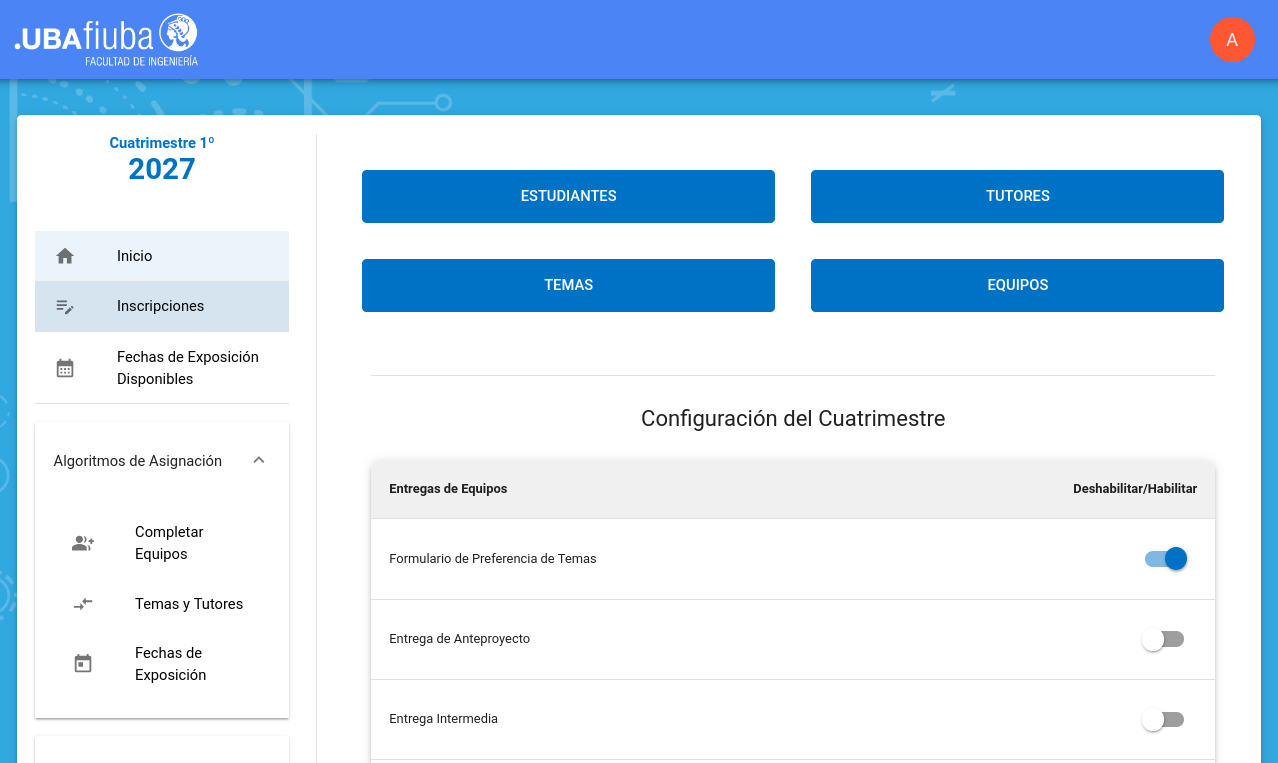1278x763 pixels.
Task: Click the TEMAS button
Action: pos(568,285)
